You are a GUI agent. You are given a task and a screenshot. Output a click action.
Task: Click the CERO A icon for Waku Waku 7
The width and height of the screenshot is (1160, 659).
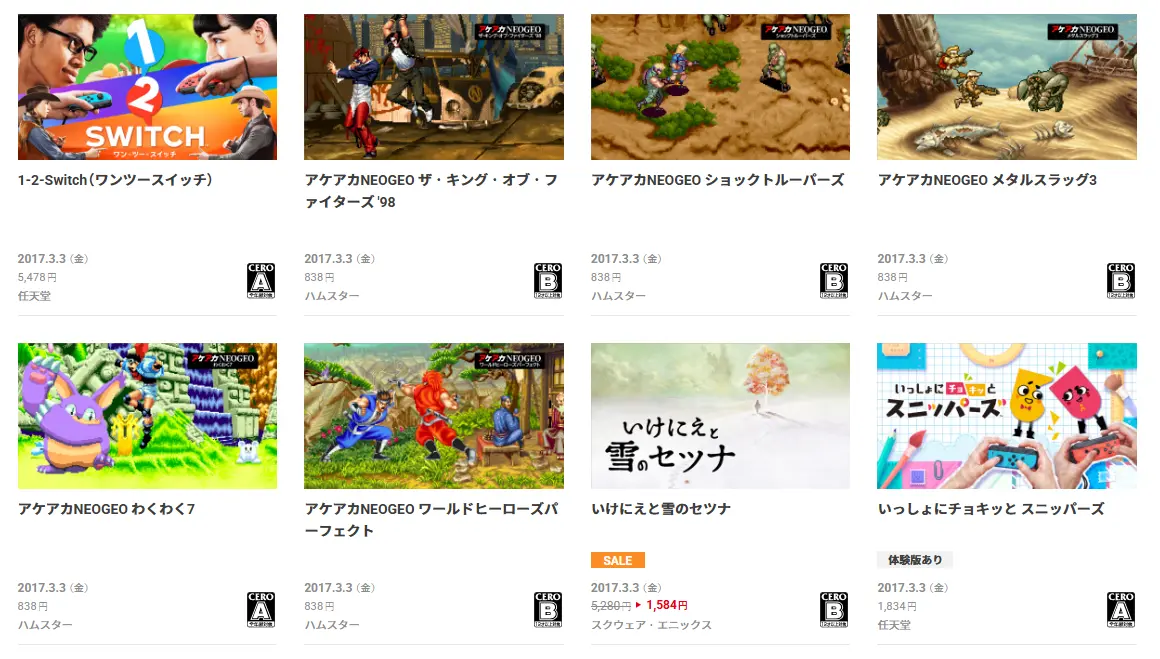[x=261, y=609]
